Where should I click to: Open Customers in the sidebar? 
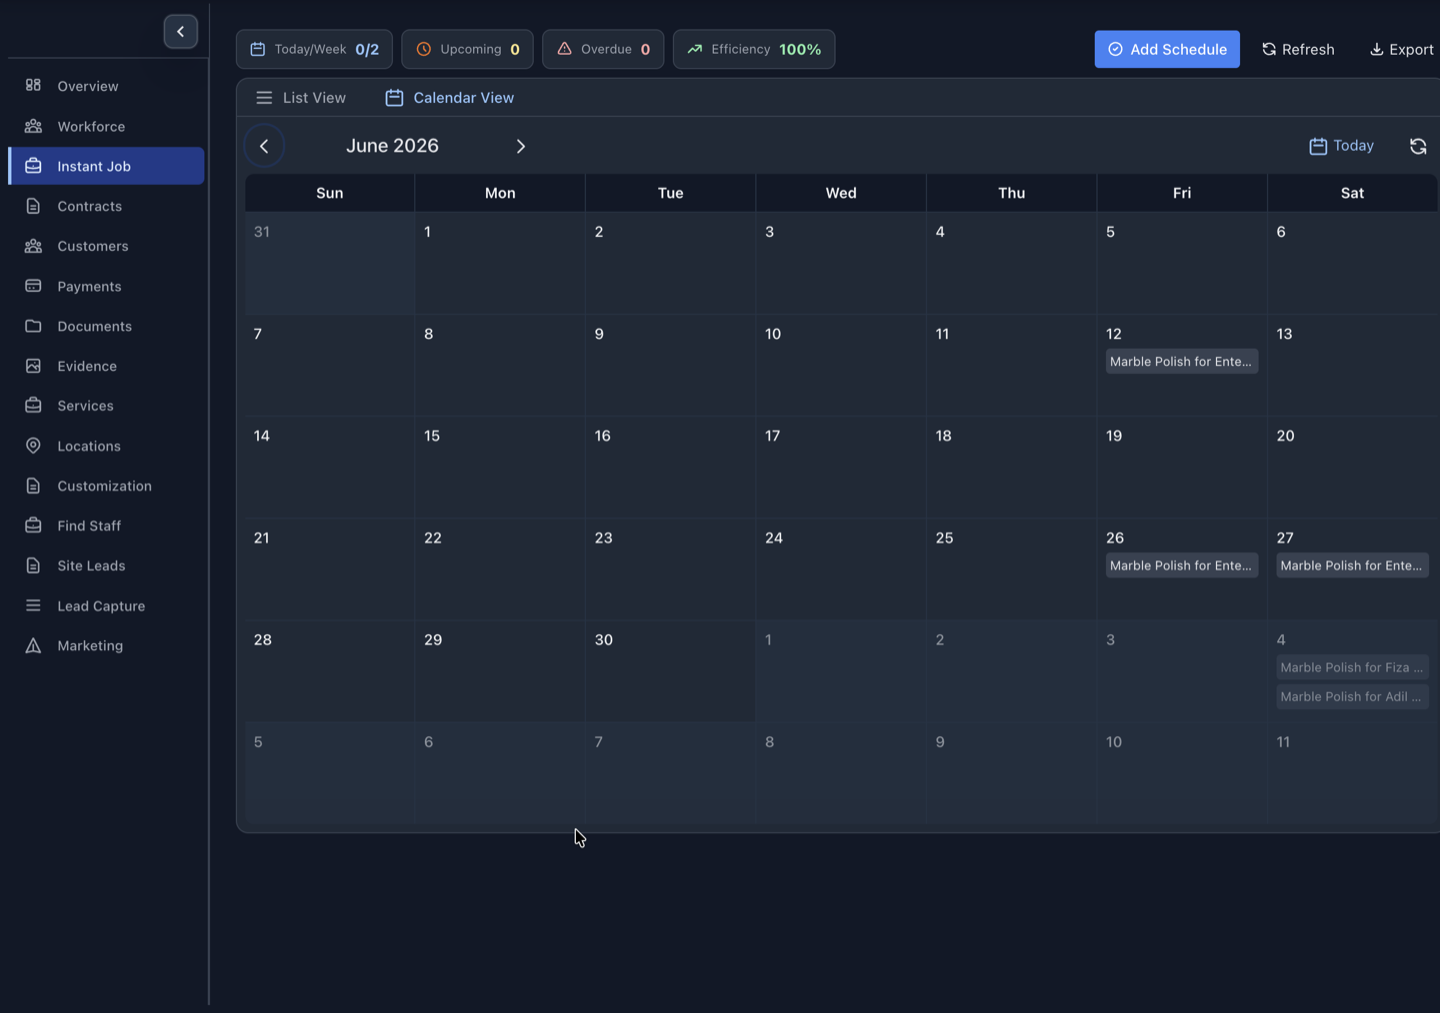106,246
